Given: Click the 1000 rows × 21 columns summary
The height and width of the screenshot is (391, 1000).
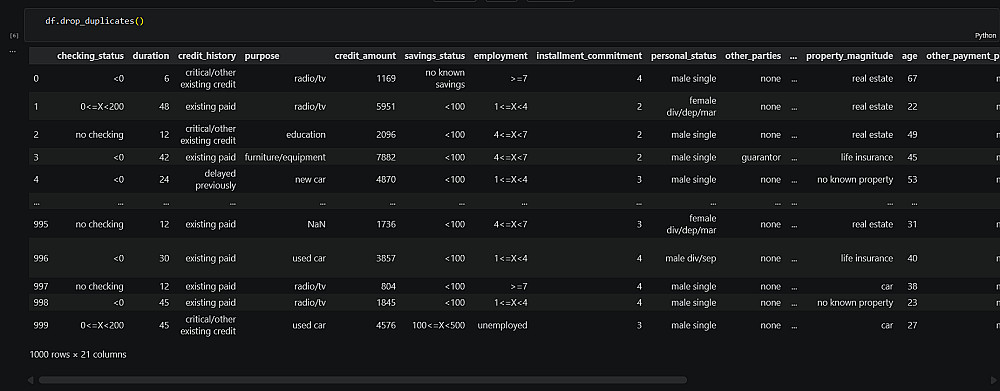Looking at the screenshot, I should click(x=78, y=354).
